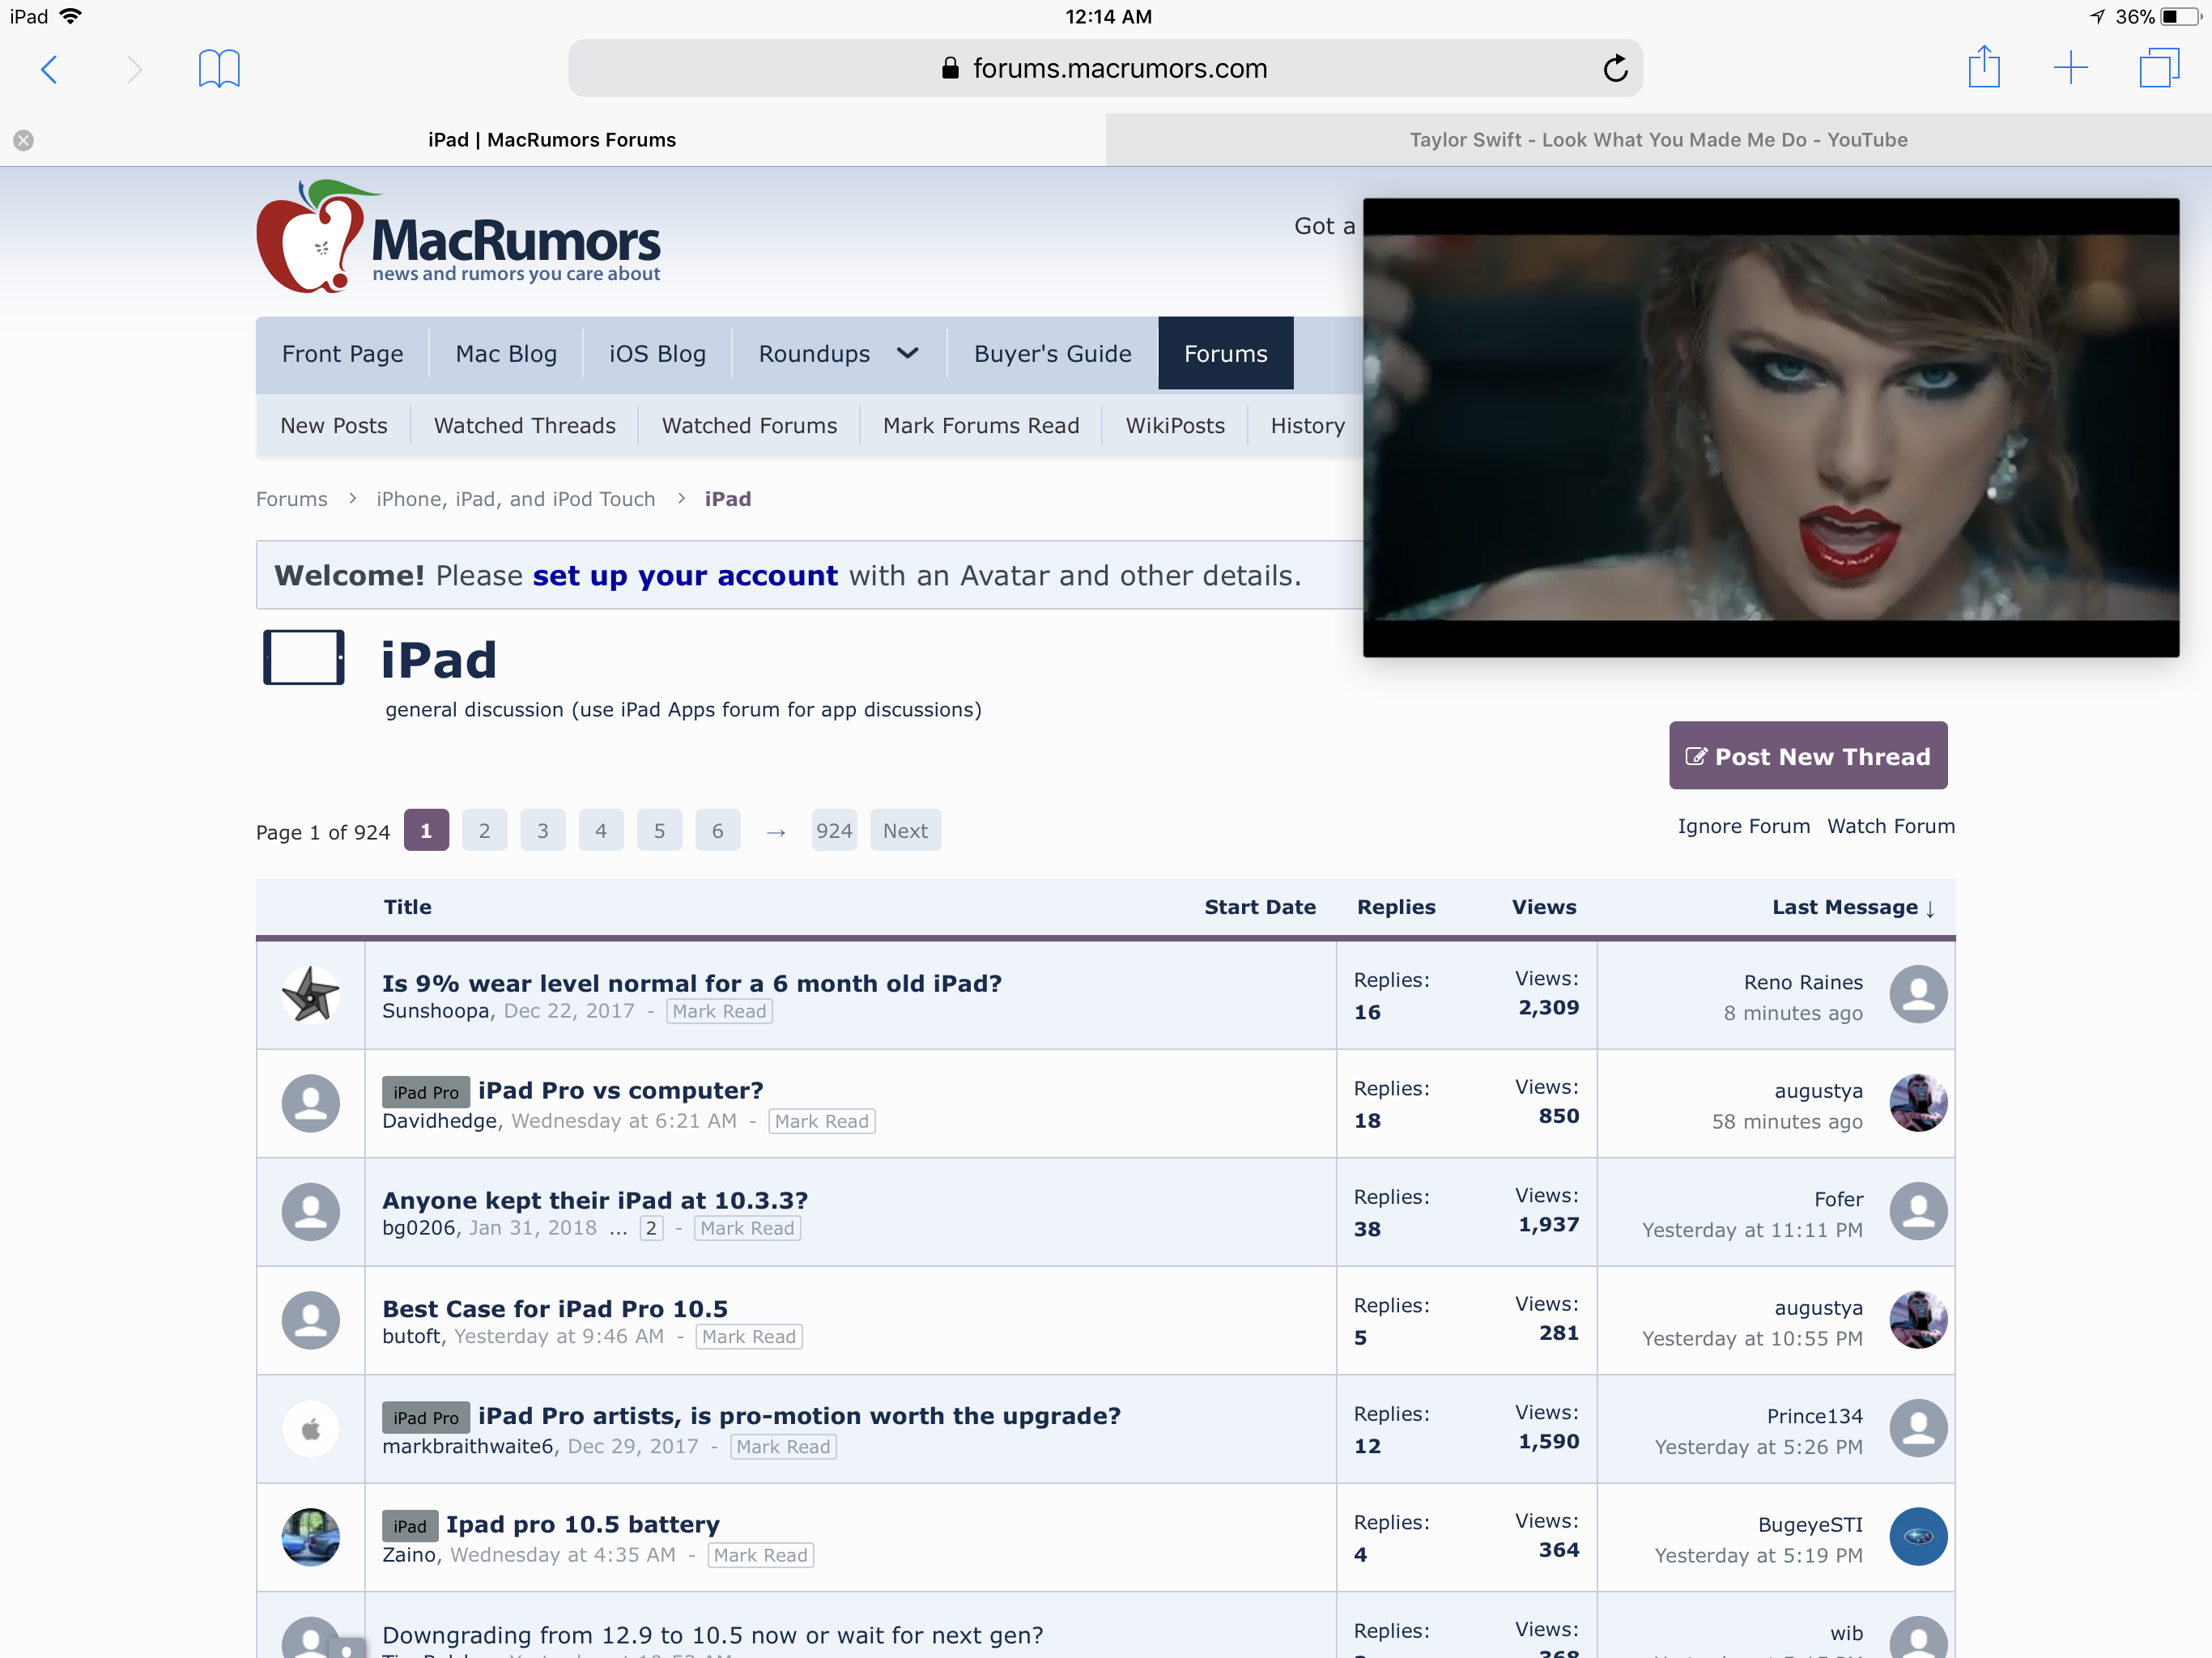This screenshot has width=2212, height=1658.
Task: Open a new tab with plus icon
Action: click(2070, 68)
